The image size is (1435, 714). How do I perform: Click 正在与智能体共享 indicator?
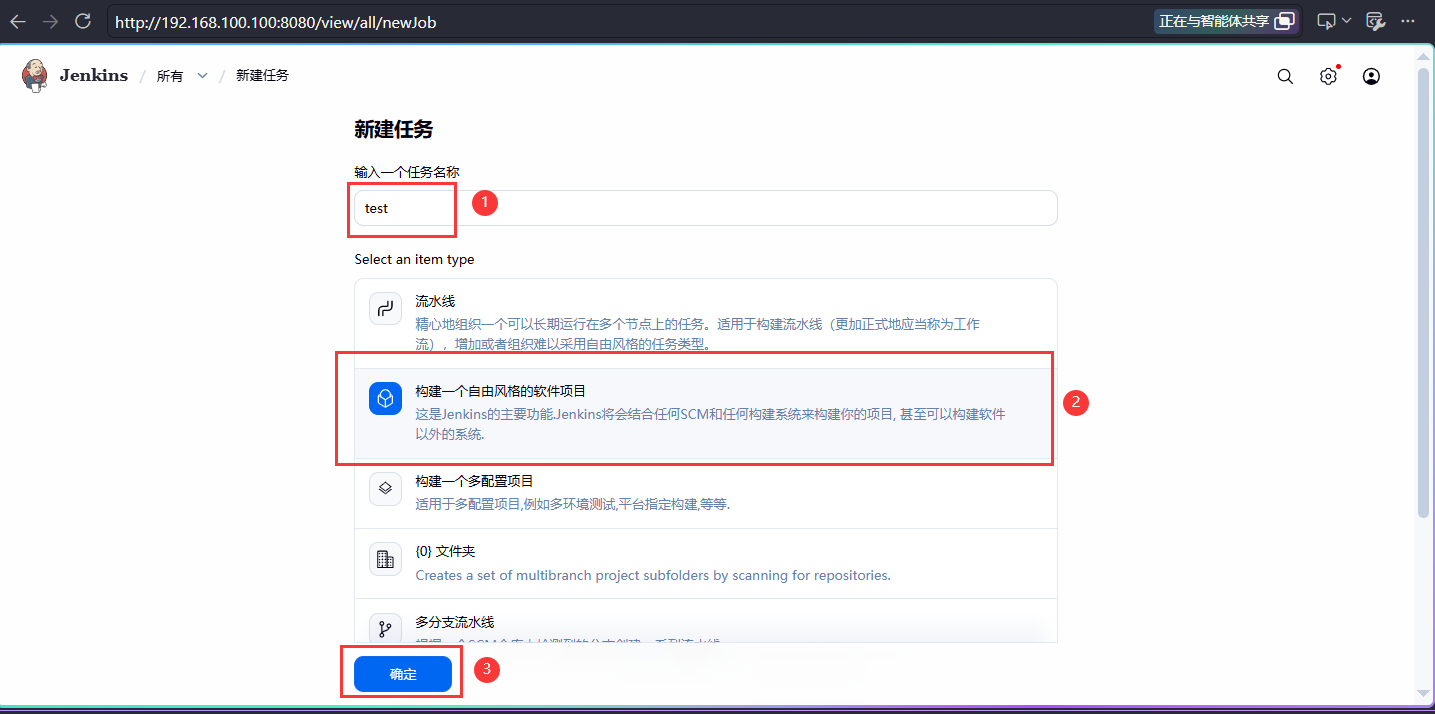(x=1227, y=21)
